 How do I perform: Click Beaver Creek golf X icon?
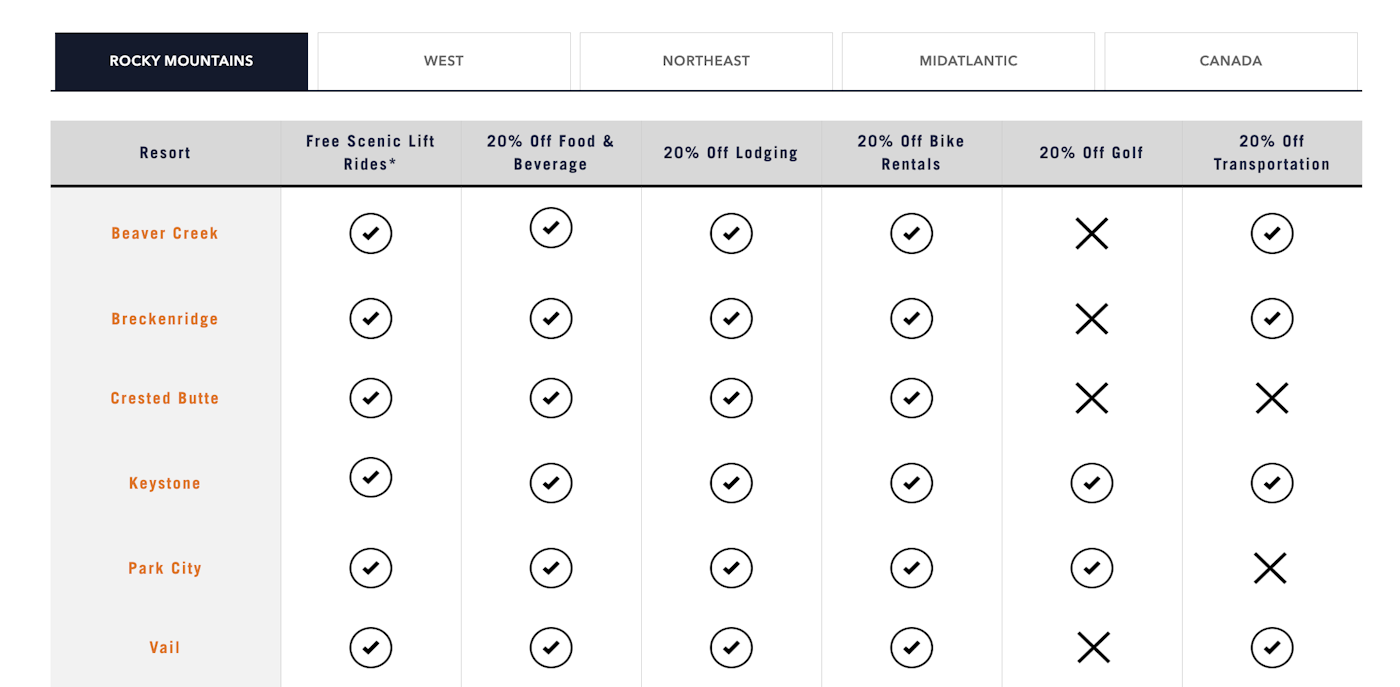(1091, 234)
